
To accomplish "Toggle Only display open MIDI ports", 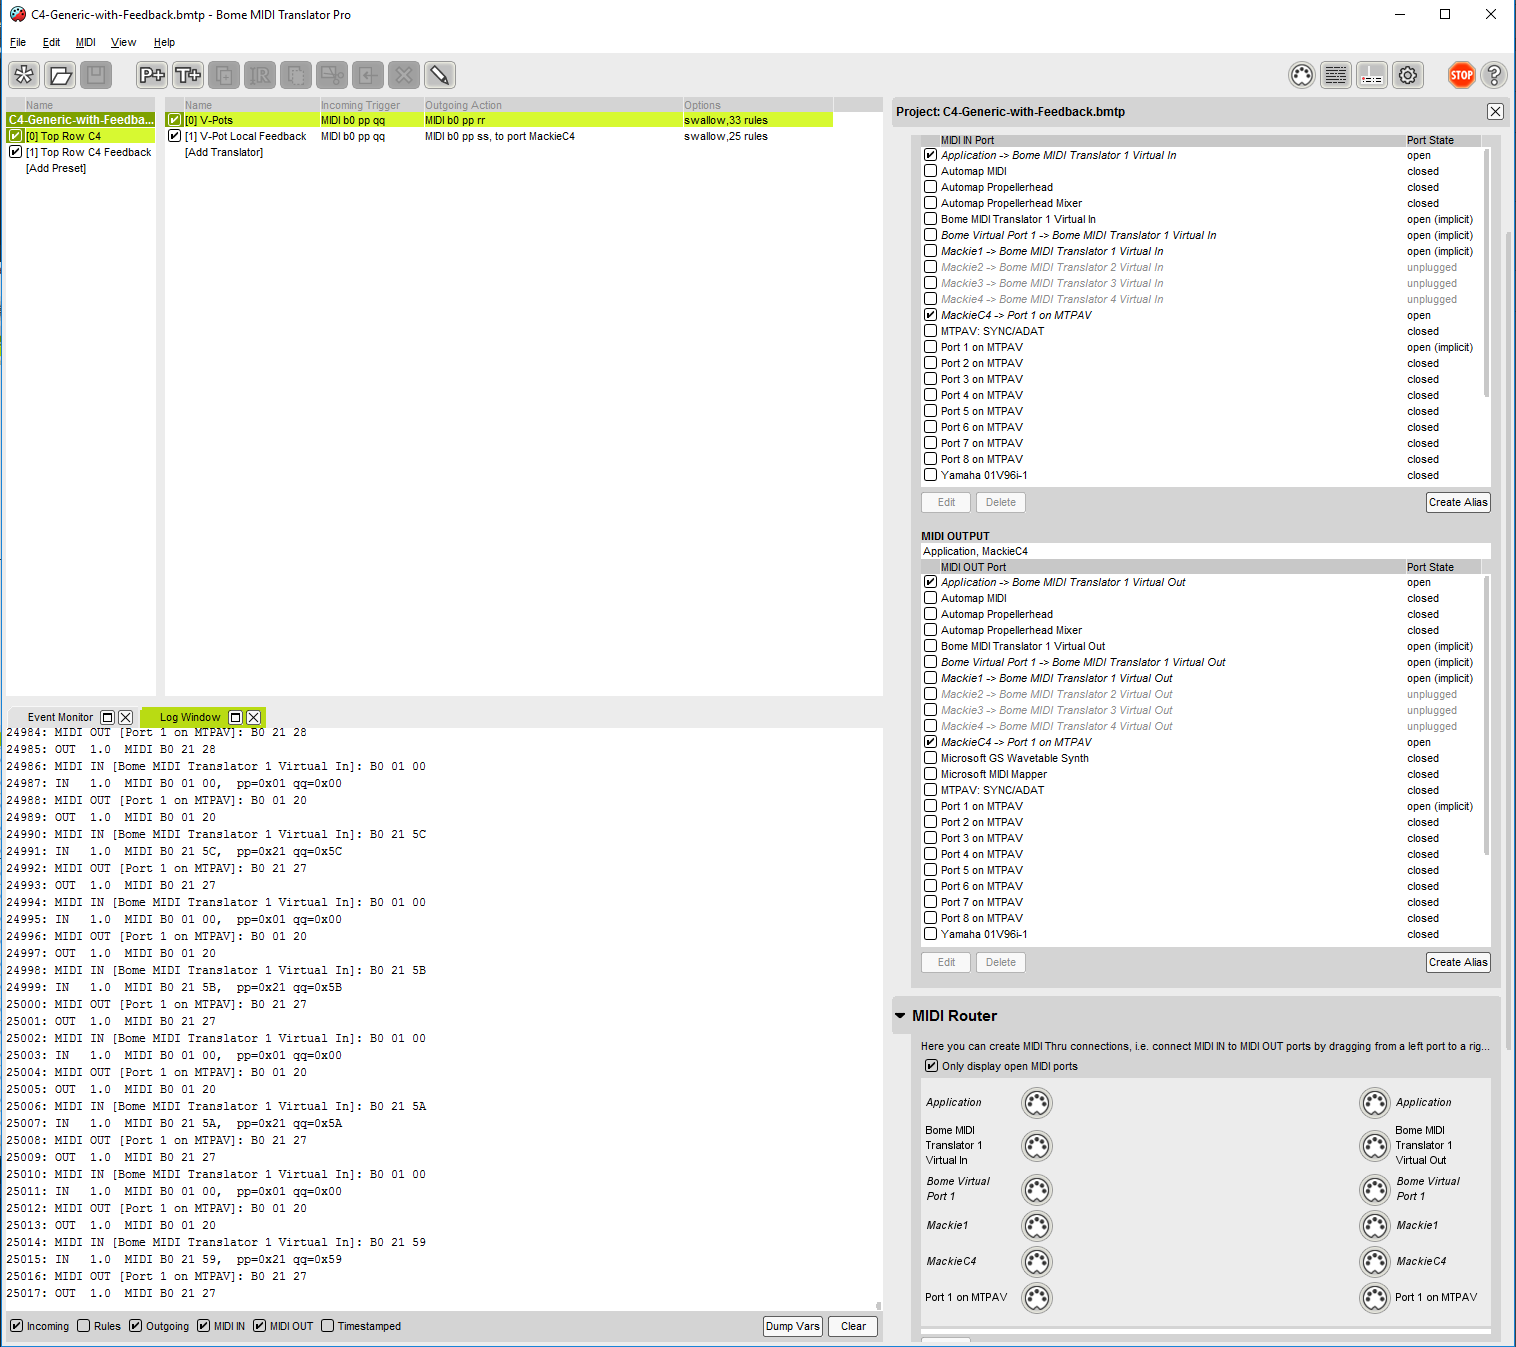I will tap(932, 1066).
